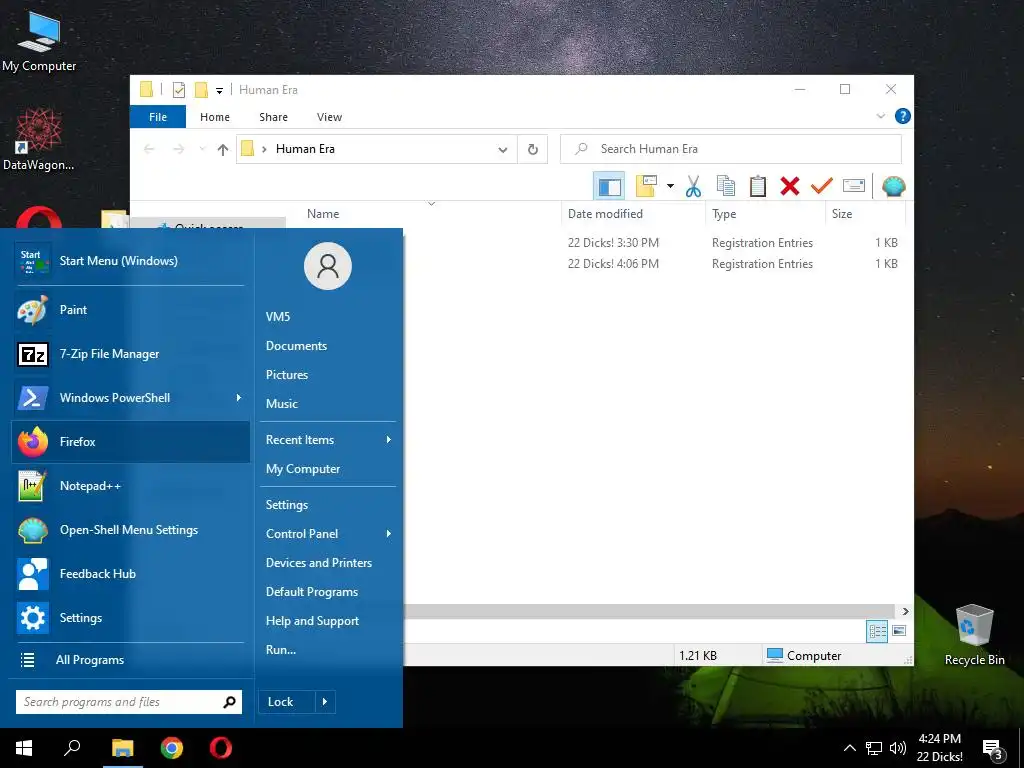The image size is (1024, 768).
Task: Switch to the Share ribbon tab
Action: pos(273,117)
